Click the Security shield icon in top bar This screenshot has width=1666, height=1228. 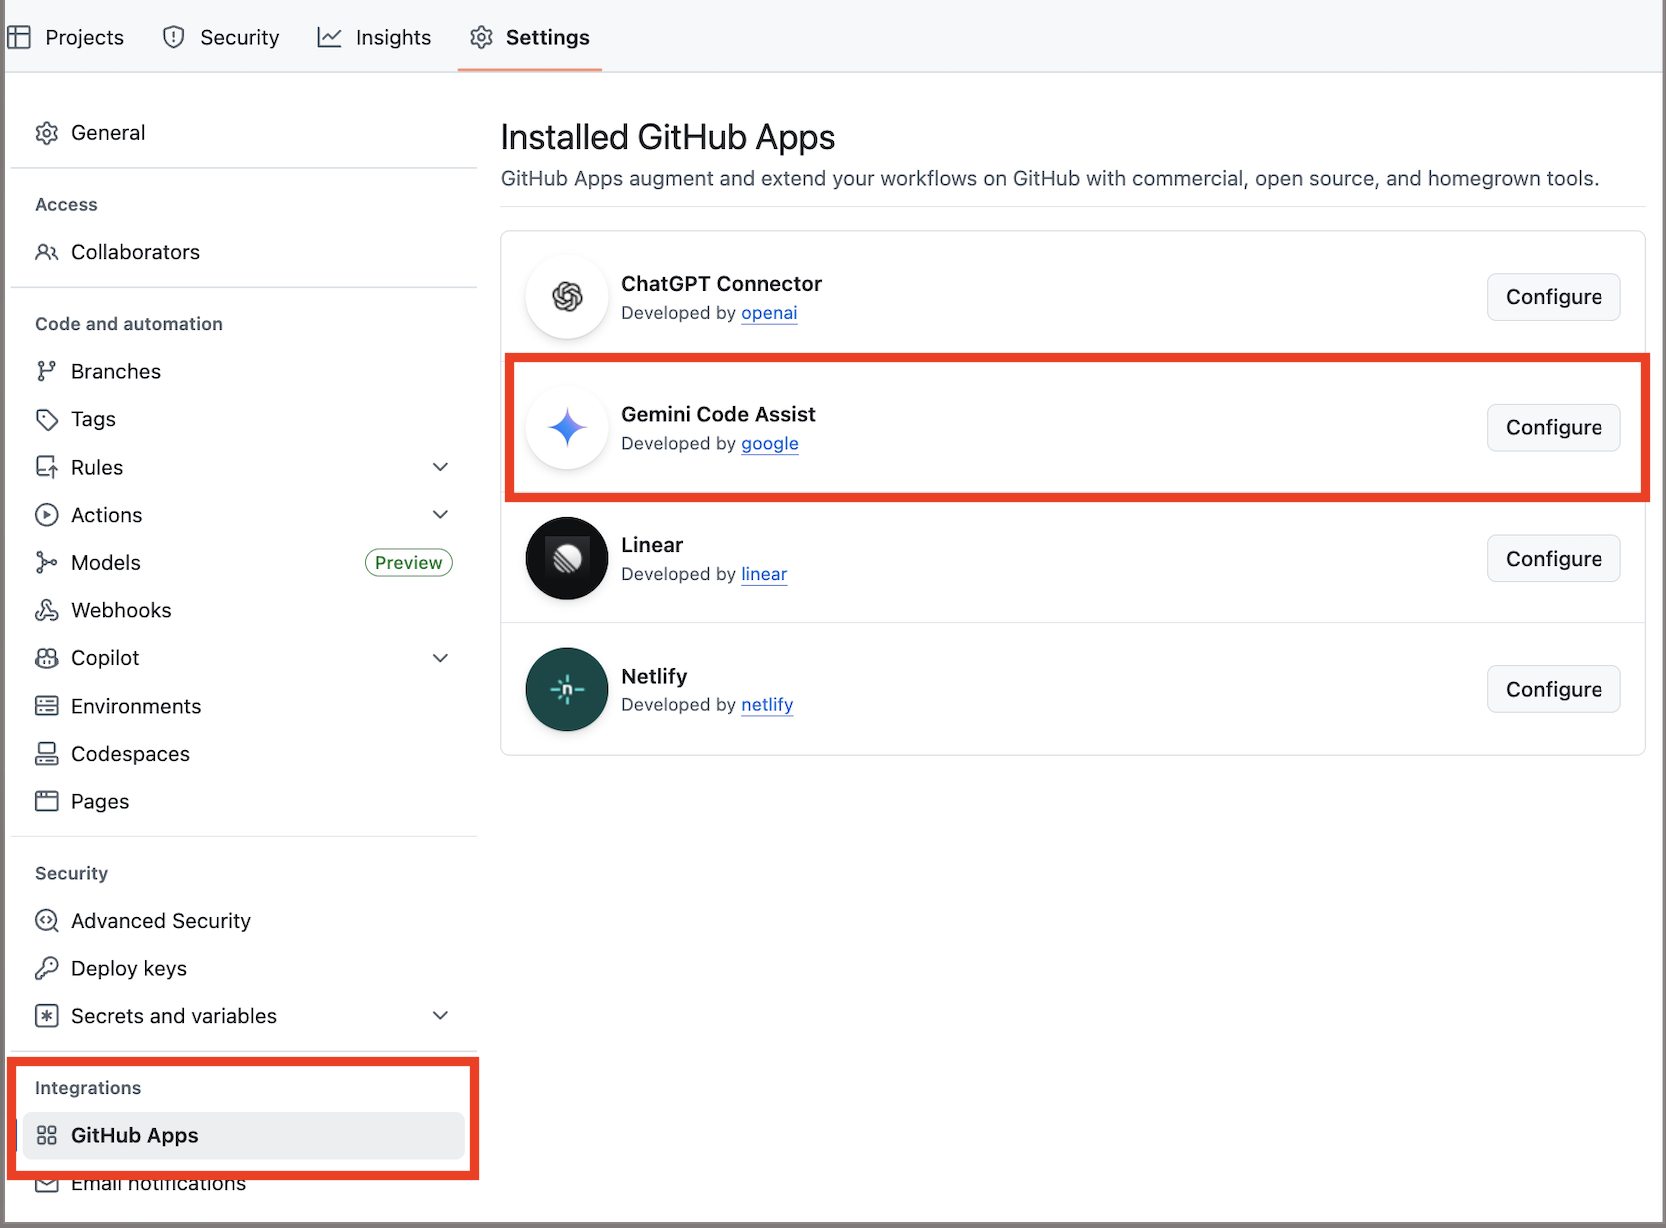tap(174, 37)
